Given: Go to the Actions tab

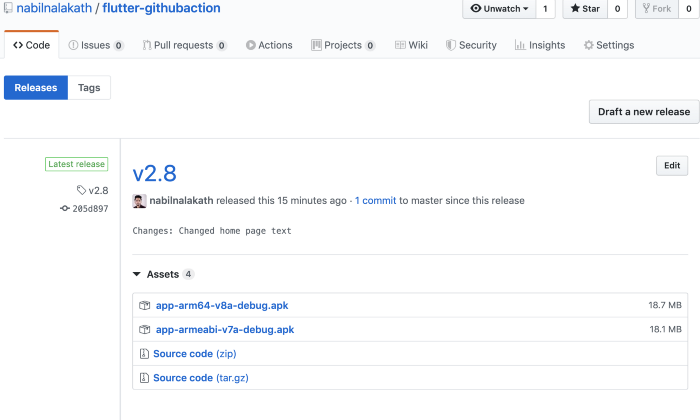Looking at the screenshot, I should pyautogui.click(x=269, y=45).
